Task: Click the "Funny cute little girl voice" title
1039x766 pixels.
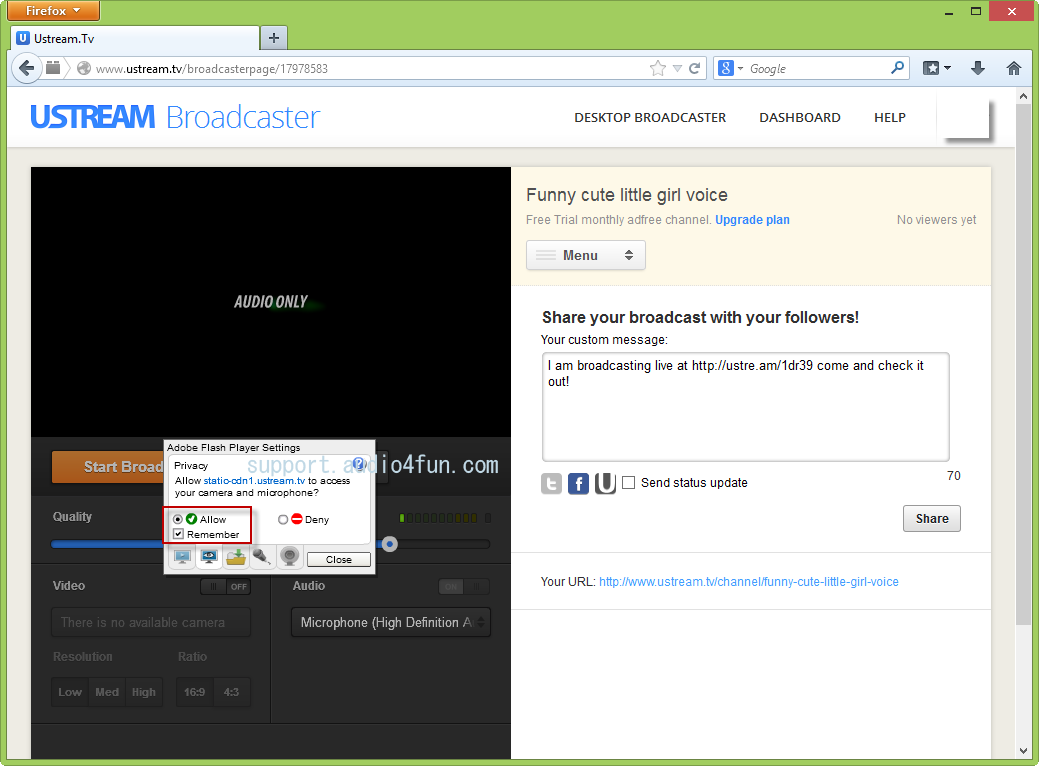Action: pos(627,195)
